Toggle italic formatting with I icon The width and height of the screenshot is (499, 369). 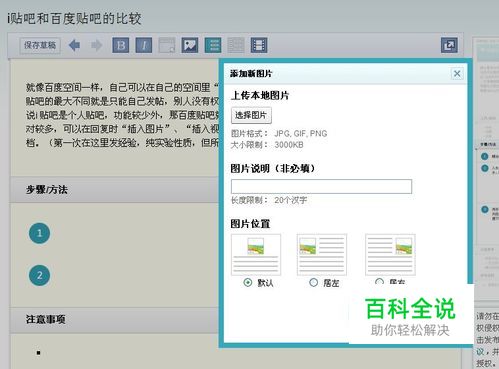point(144,45)
